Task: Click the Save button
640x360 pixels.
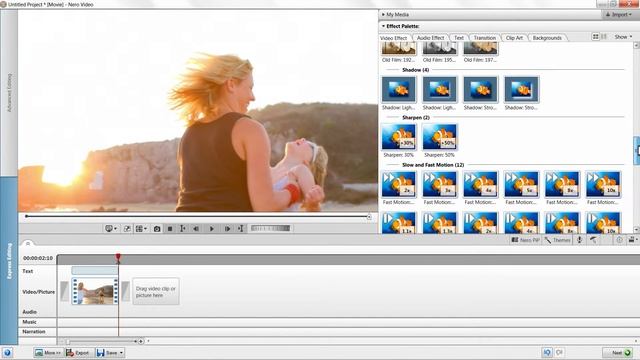Action: coord(110,353)
